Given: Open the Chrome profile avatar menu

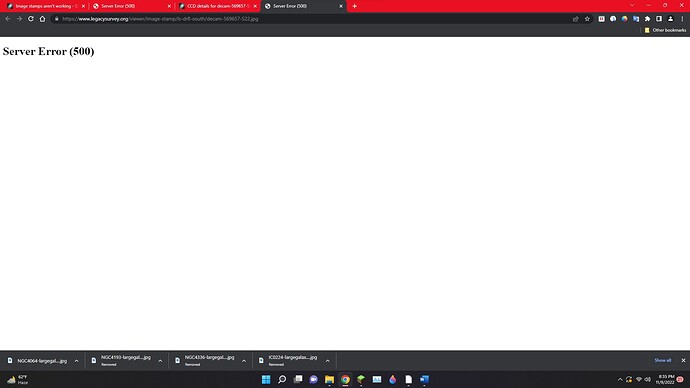Looking at the screenshot, I should coord(670,19).
